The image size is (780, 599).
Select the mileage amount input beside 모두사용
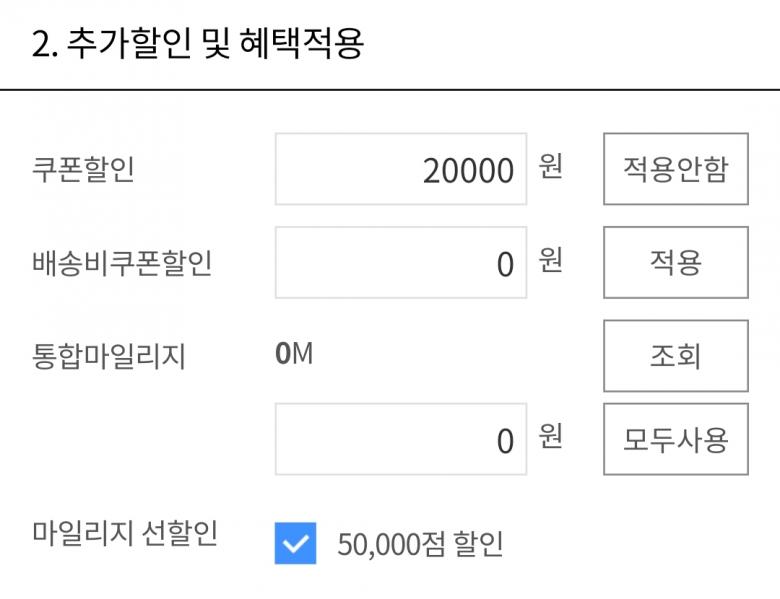click(x=401, y=440)
